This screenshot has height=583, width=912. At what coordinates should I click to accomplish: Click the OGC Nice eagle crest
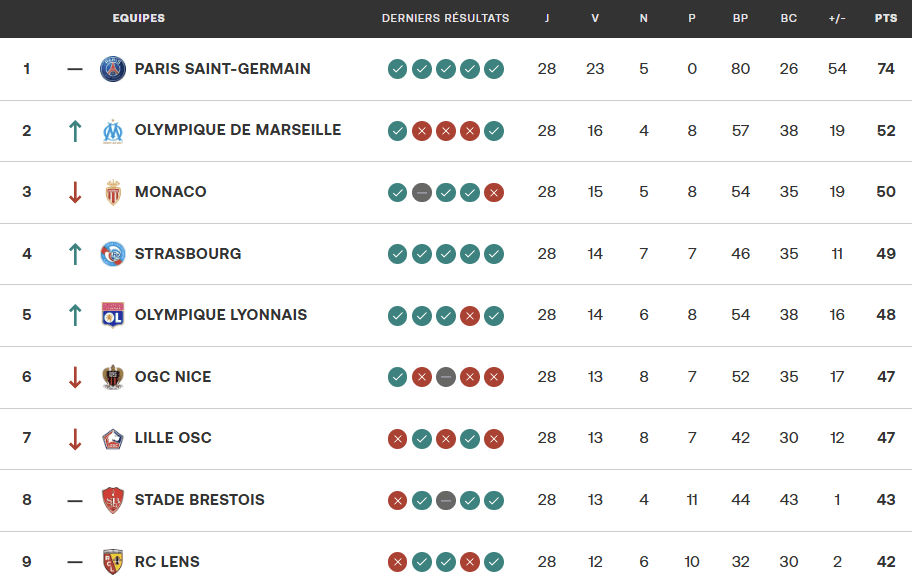pyautogui.click(x=113, y=377)
